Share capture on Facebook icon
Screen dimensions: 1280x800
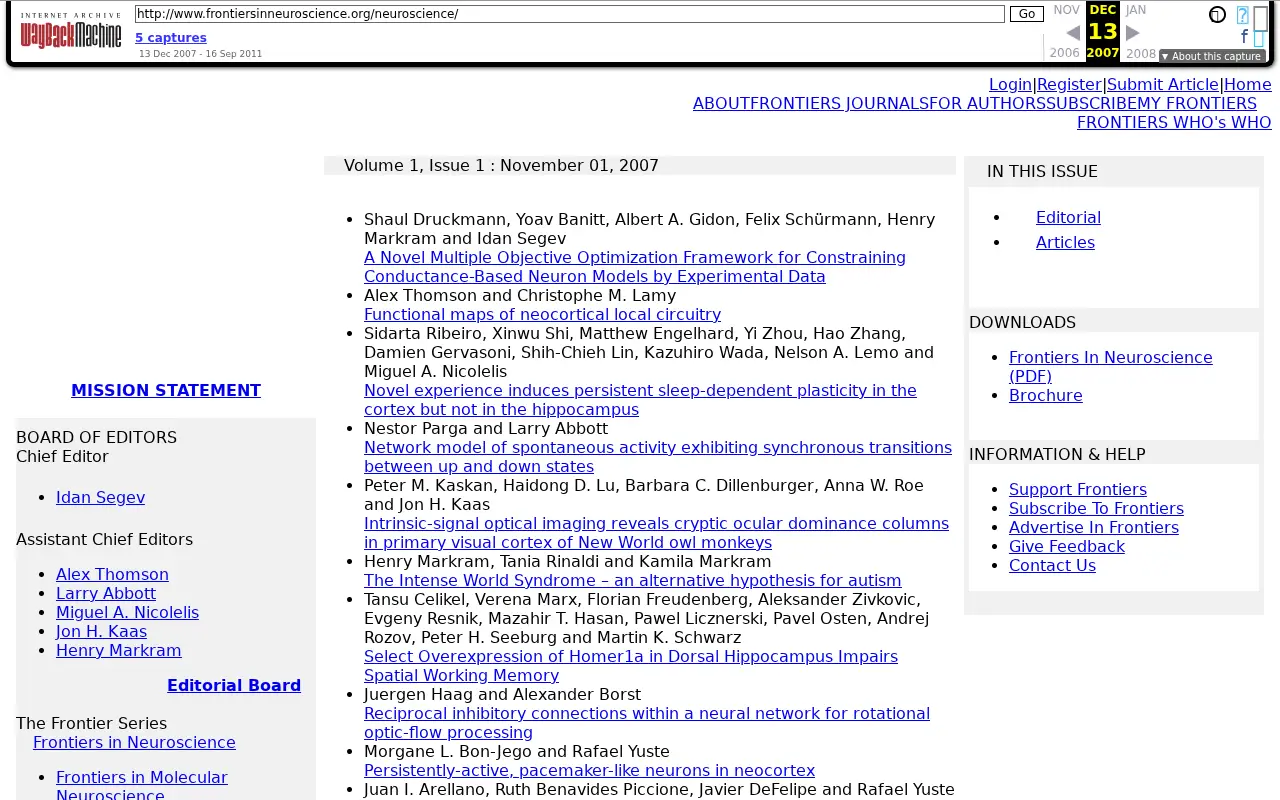(x=1244, y=36)
